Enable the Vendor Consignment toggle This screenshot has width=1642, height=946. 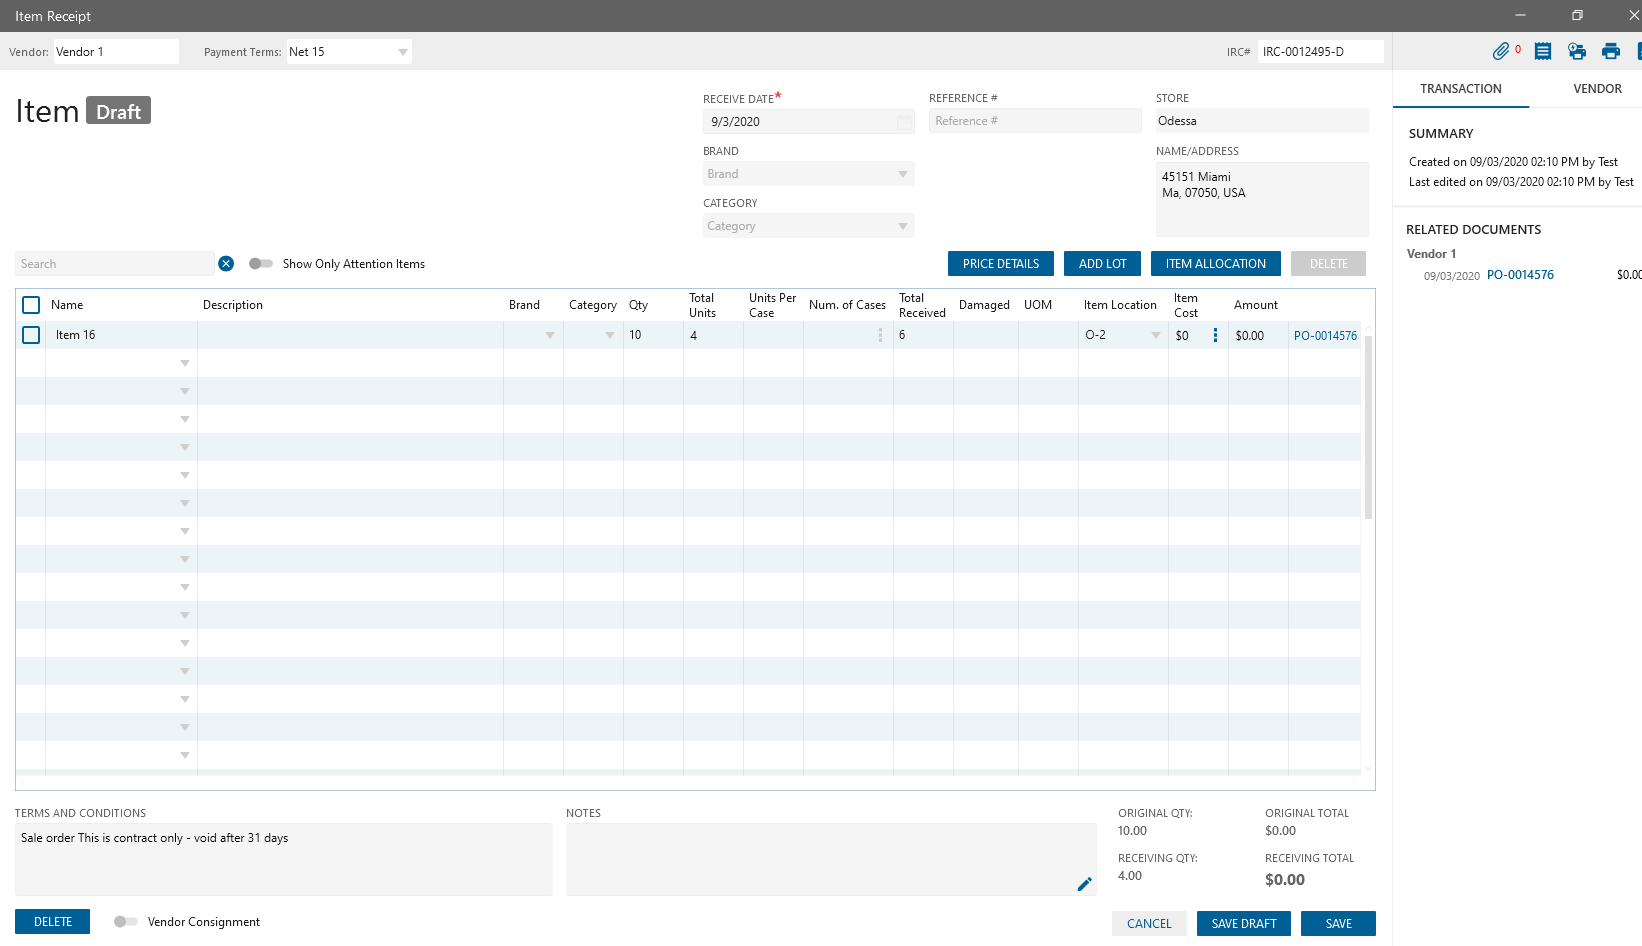126,922
